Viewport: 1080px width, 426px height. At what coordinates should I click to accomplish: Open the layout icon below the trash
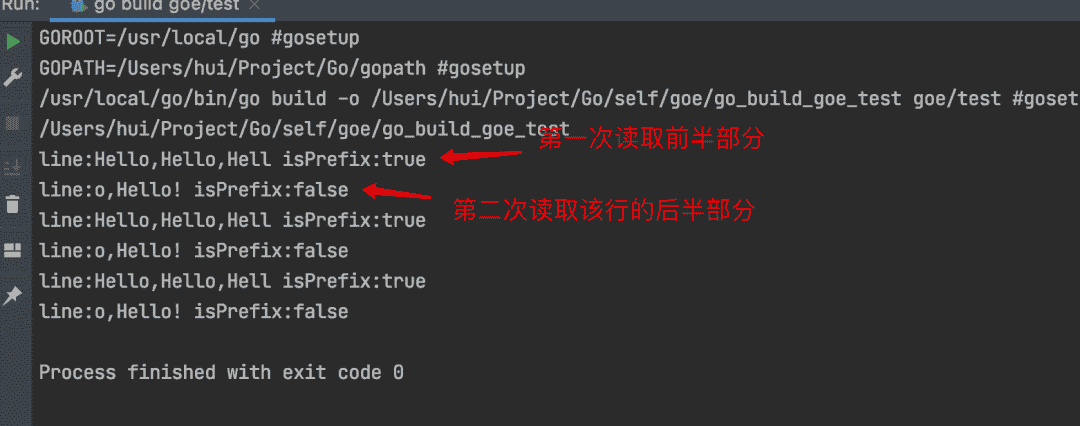(x=13, y=249)
